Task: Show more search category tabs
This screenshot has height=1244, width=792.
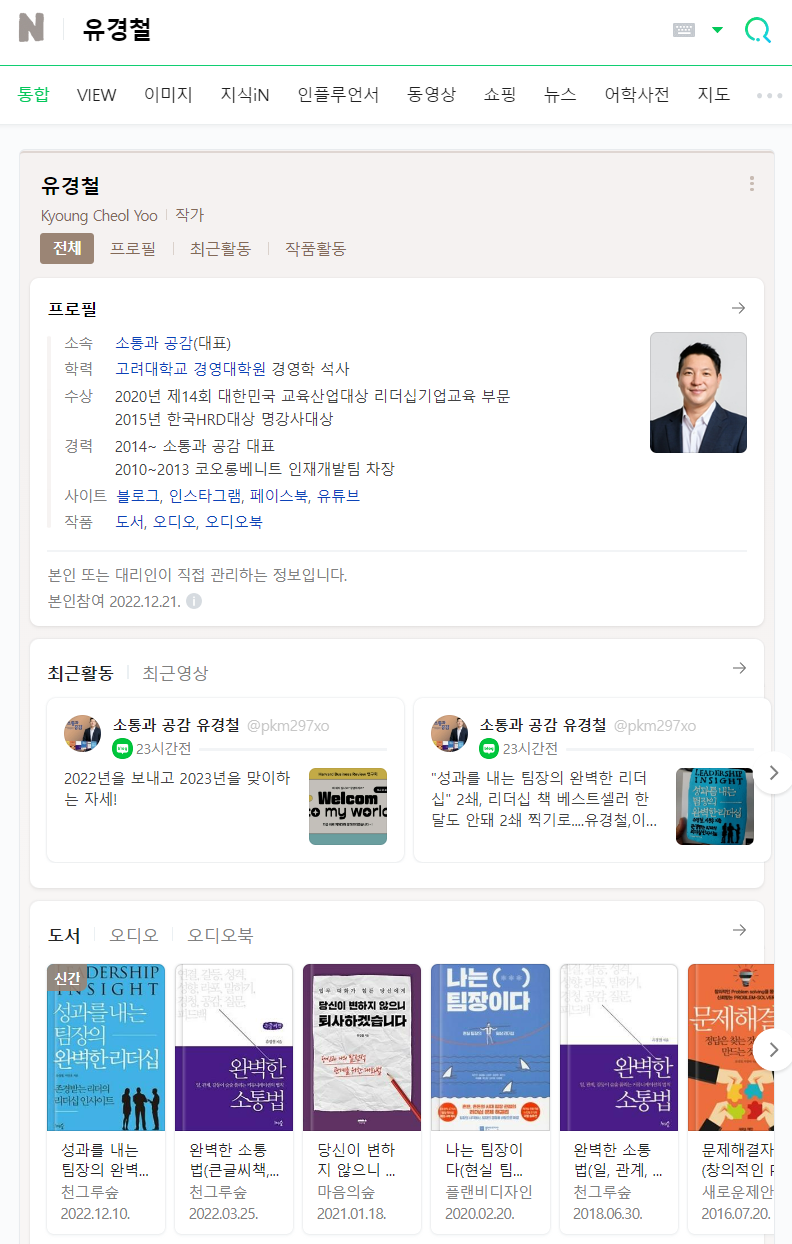Action: [x=769, y=96]
